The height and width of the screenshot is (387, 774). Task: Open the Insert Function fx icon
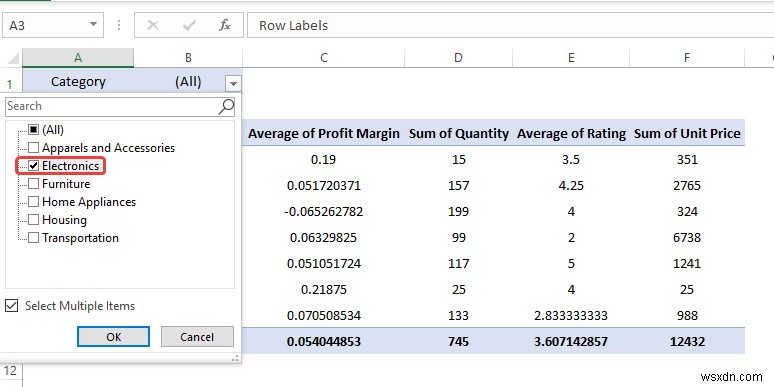225,25
